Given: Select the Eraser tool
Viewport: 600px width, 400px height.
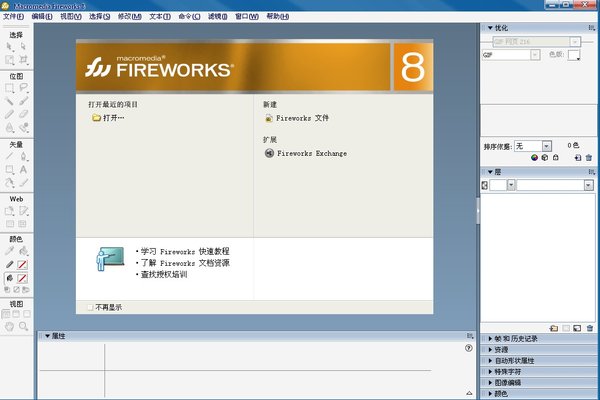Looking at the screenshot, I should point(23,114).
